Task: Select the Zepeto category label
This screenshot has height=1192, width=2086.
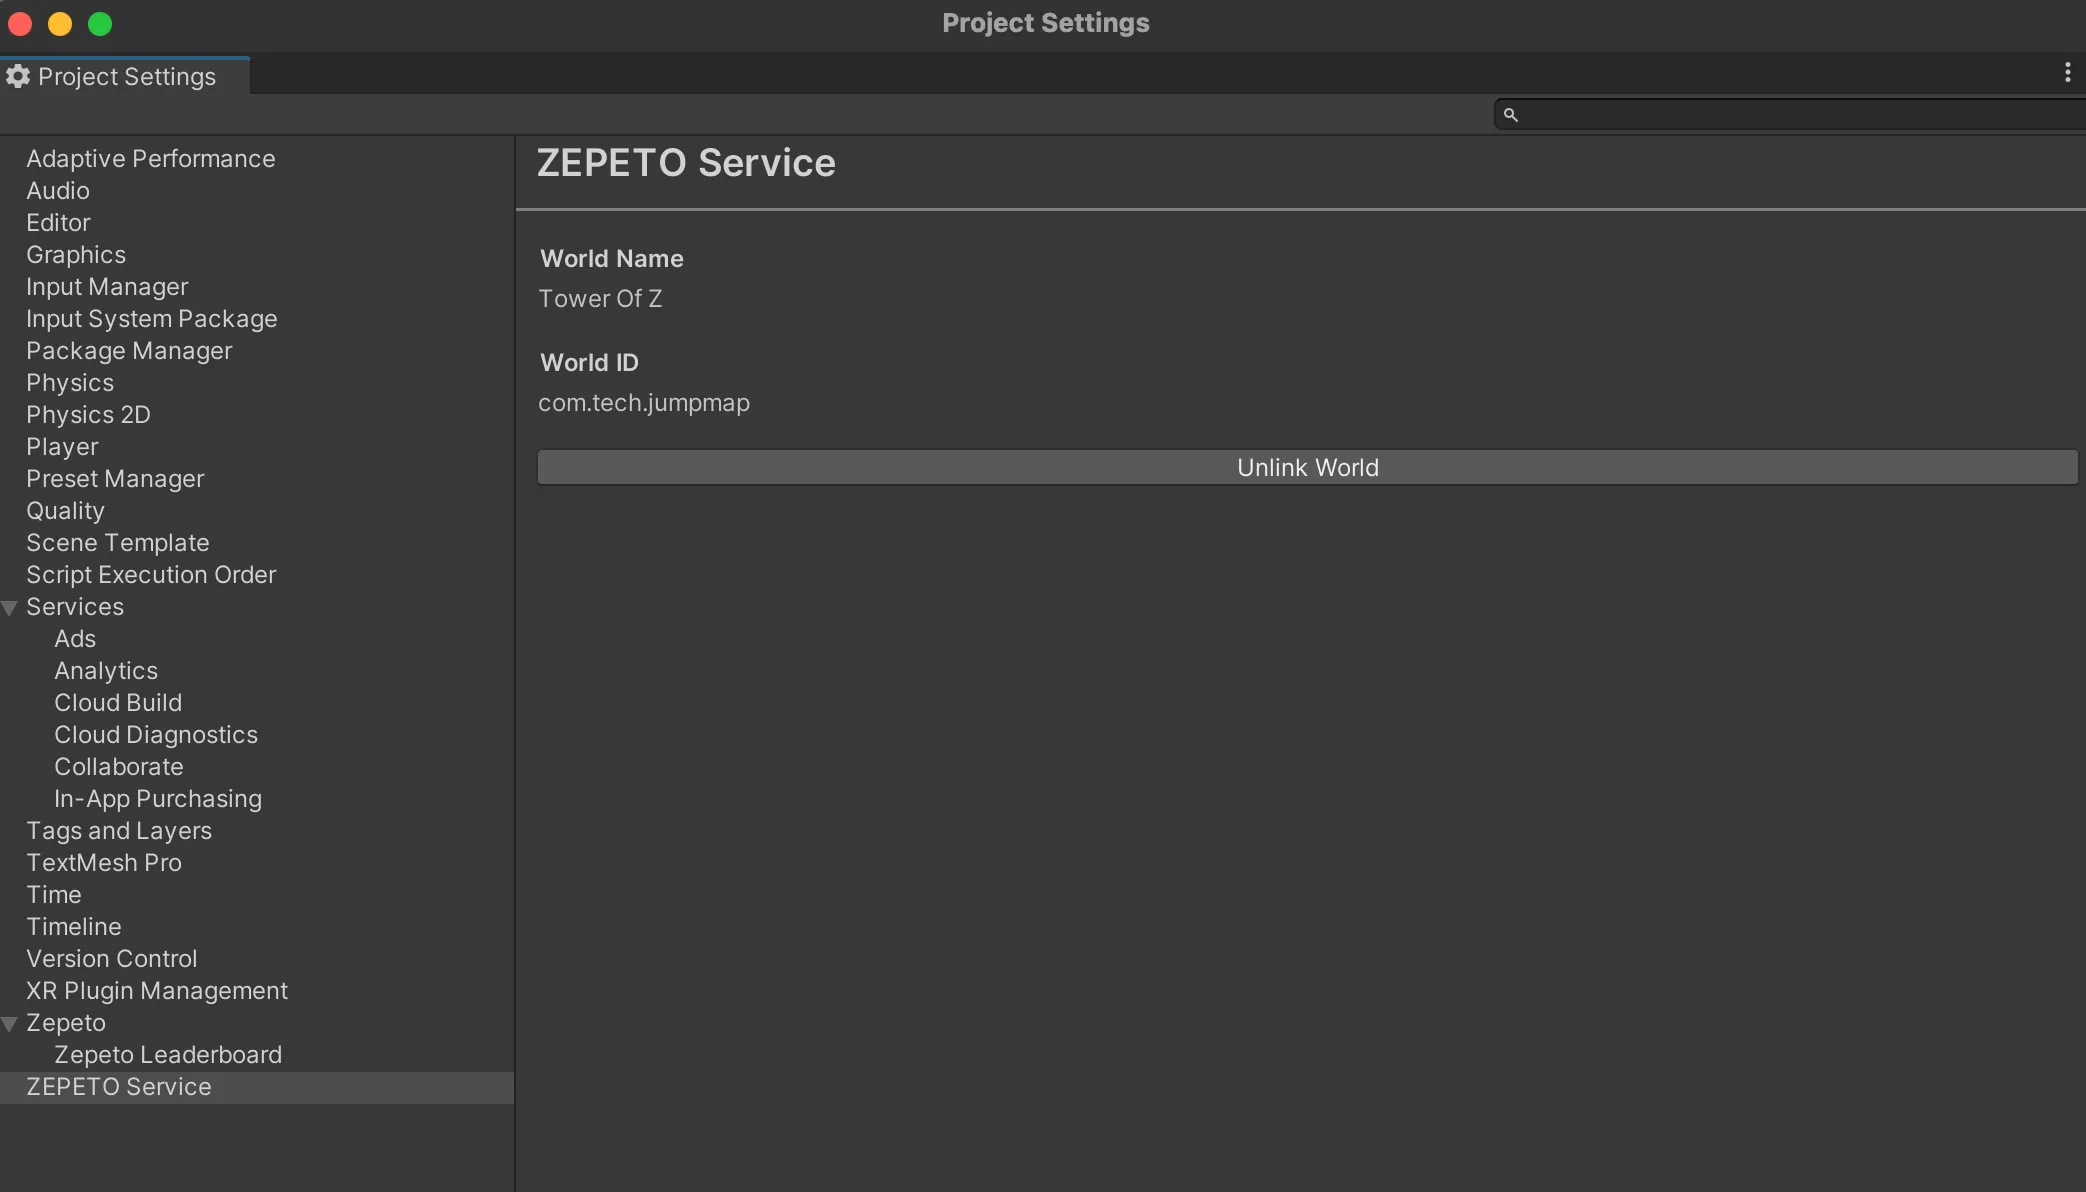Action: (x=66, y=1023)
